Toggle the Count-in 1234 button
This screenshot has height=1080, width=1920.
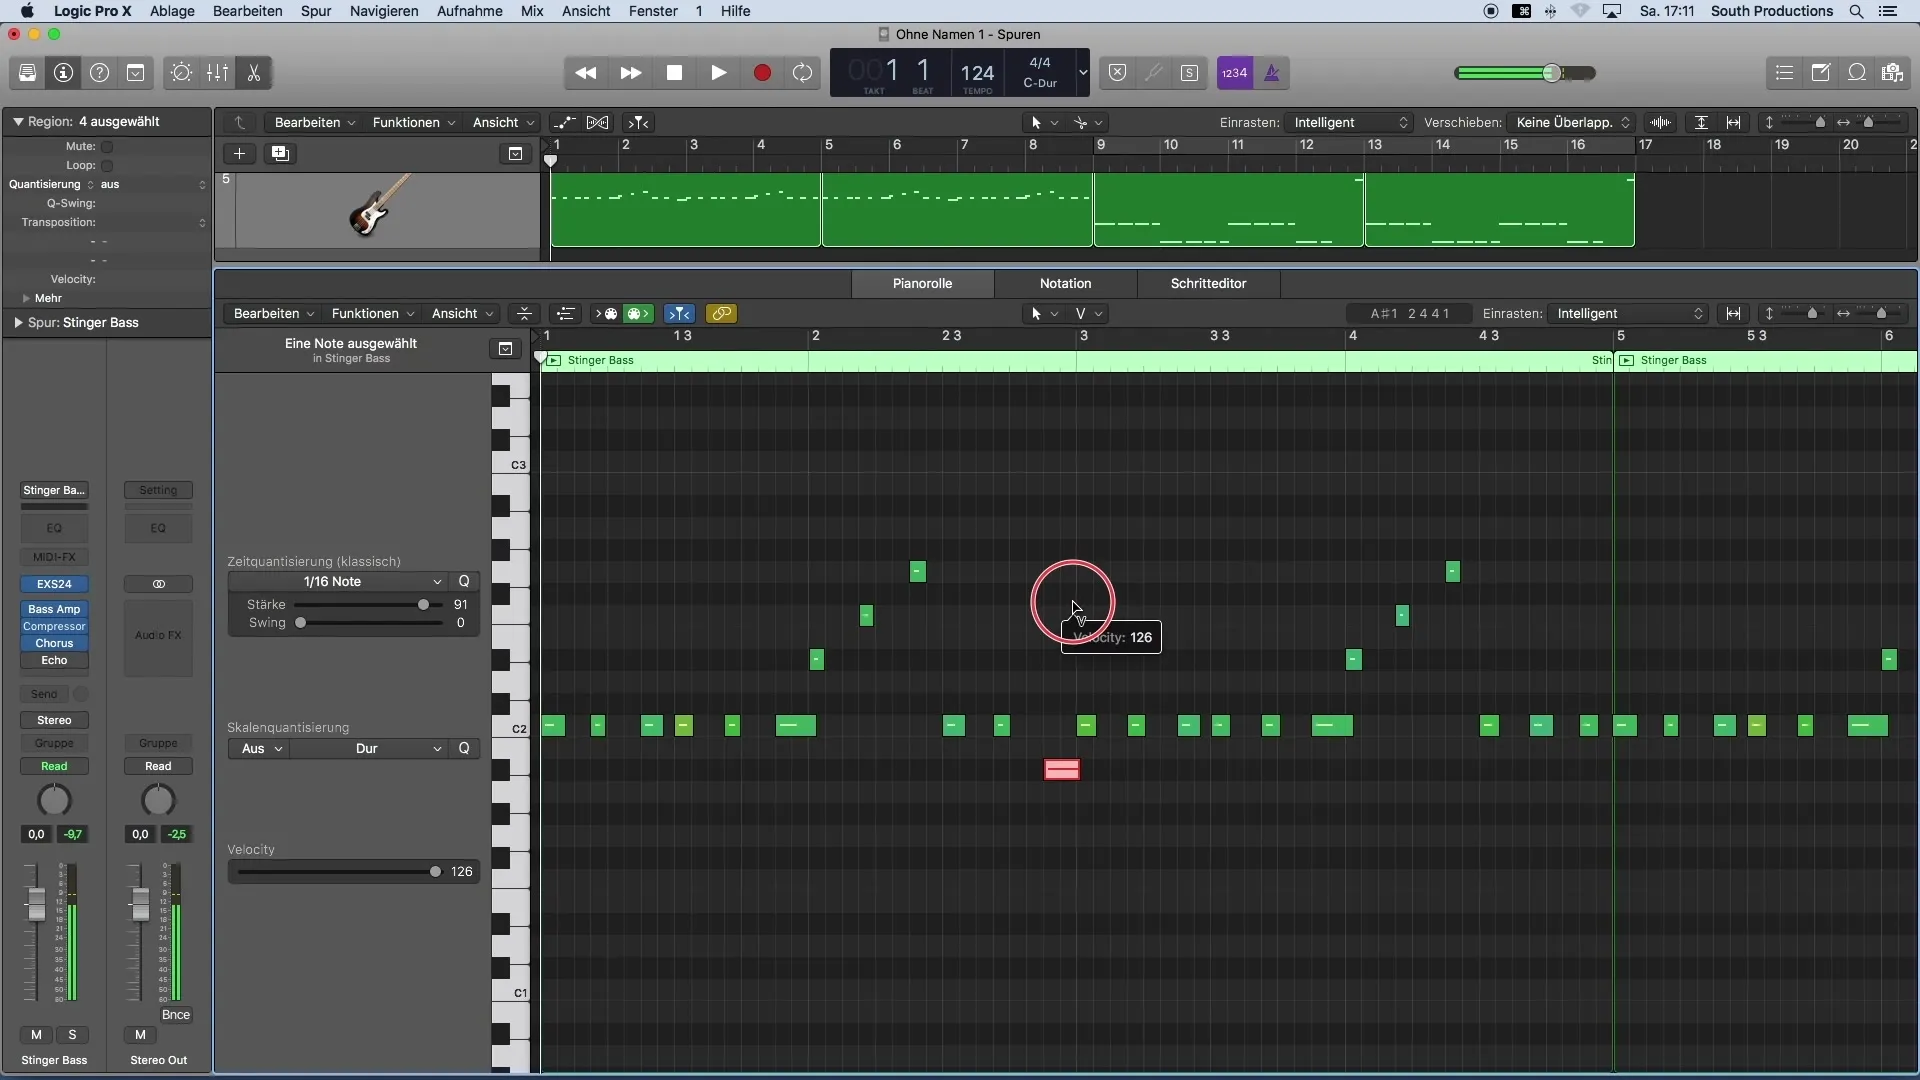[x=1235, y=73]
